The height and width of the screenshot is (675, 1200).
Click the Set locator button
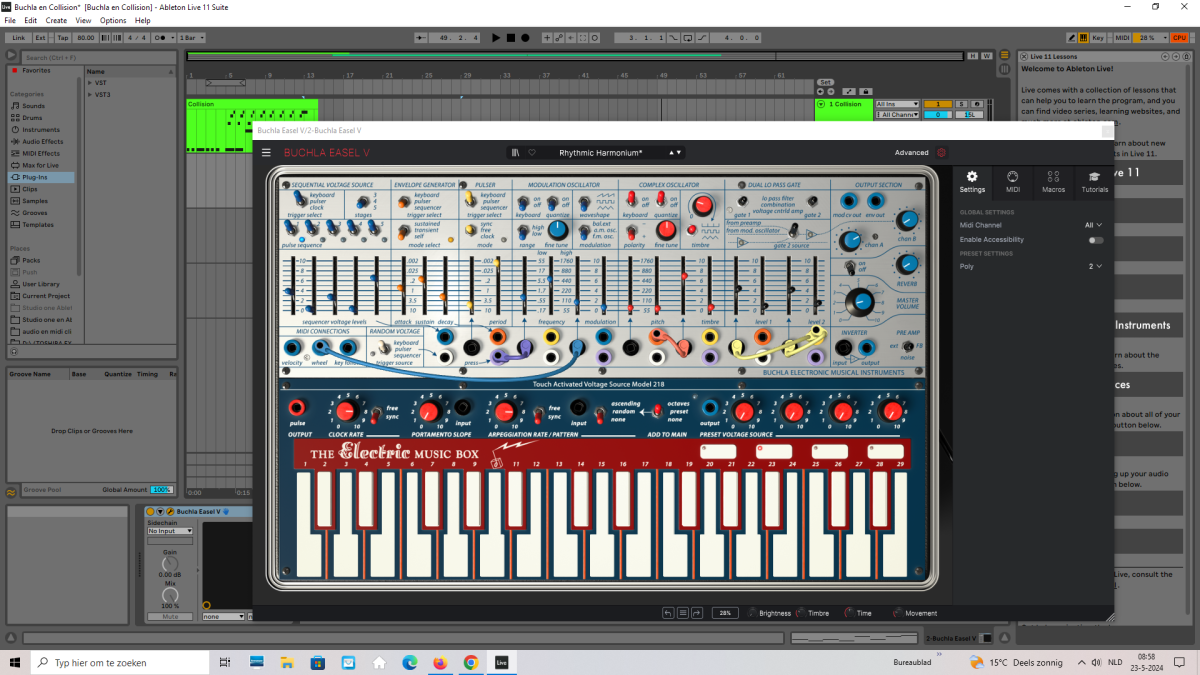pyautogui.click(x=825, y=82)
